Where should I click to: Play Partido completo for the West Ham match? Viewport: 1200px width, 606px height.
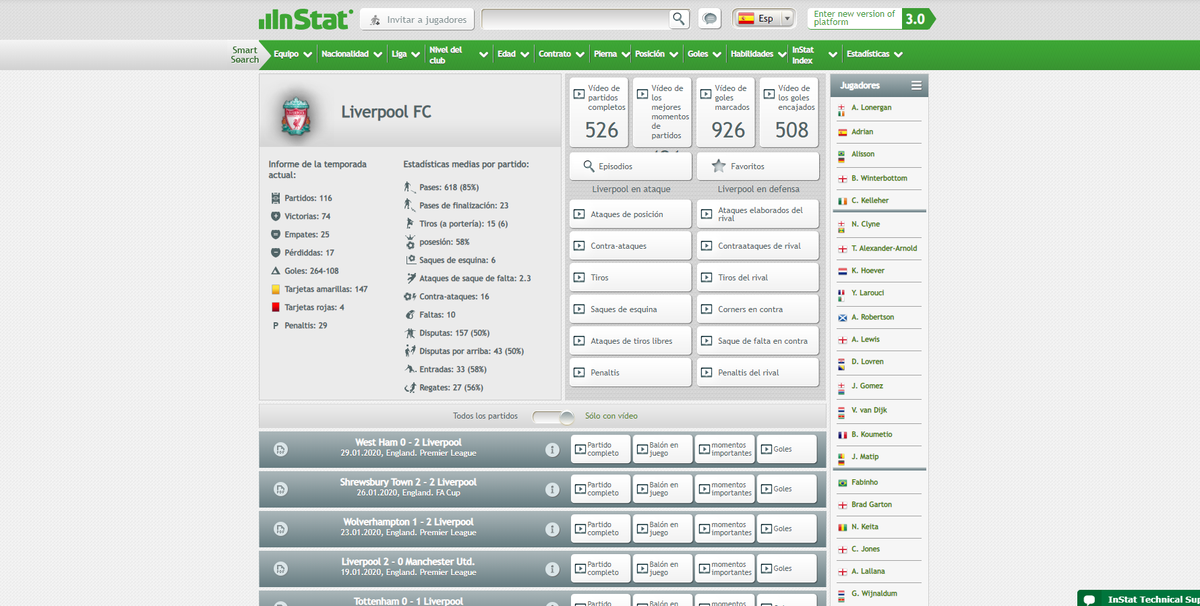coord(601,449)
